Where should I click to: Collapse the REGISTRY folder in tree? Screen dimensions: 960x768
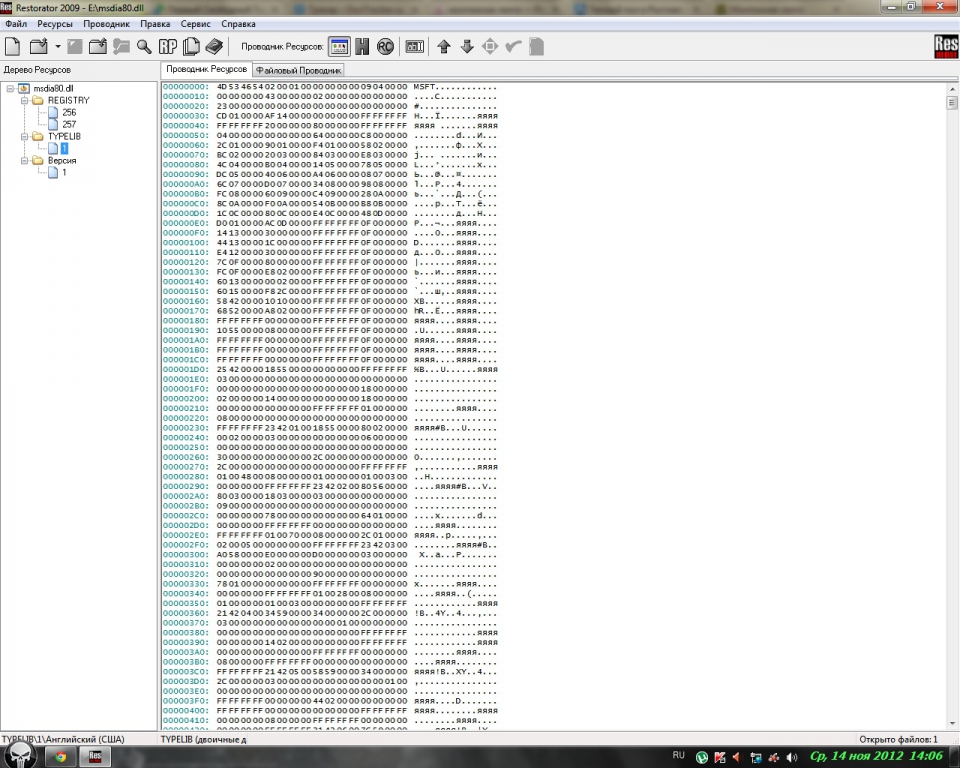tap(25, 101)
